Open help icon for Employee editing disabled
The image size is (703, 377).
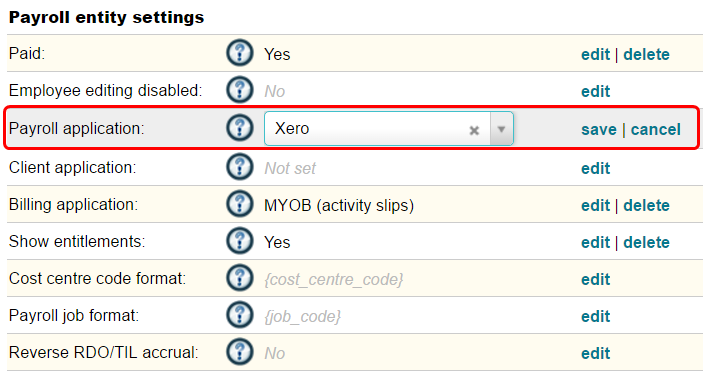point(240,90)
